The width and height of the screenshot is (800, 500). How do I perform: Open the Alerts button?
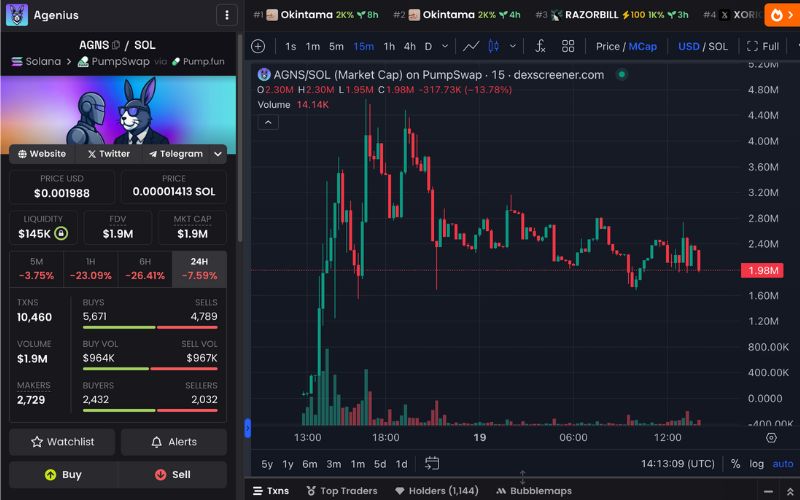(x=174, y=442)
